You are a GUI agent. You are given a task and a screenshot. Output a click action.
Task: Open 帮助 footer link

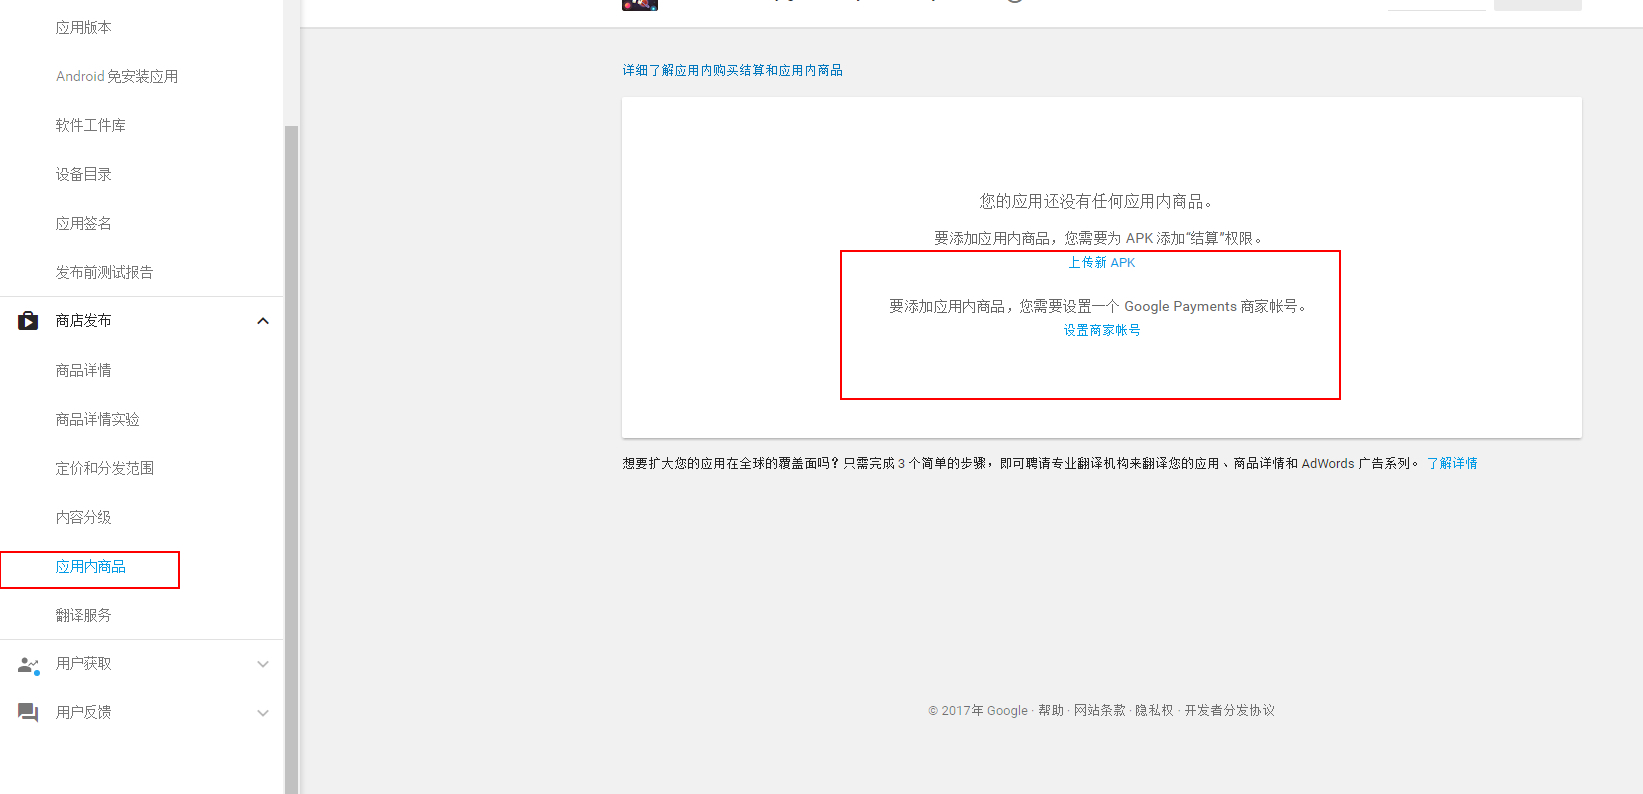point(1051,710)
